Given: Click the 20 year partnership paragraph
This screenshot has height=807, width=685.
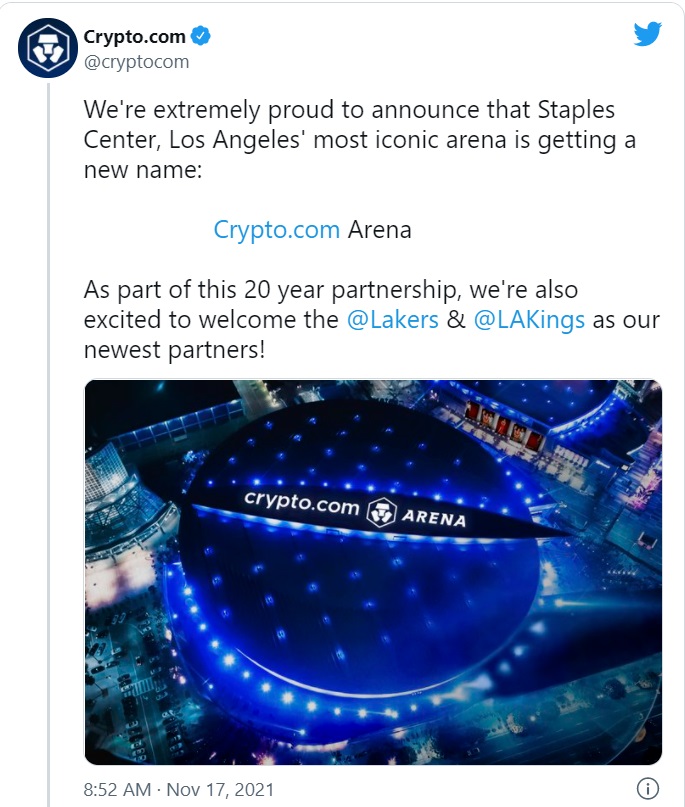Looking at the screenshot, I should pos(372,320).
